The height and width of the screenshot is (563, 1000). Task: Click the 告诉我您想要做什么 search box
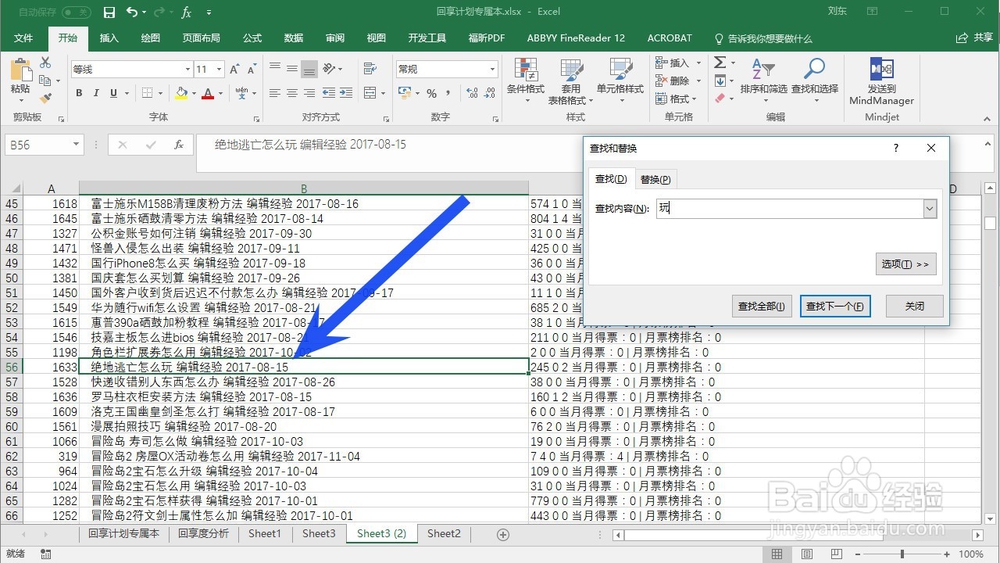coord(764,38)
